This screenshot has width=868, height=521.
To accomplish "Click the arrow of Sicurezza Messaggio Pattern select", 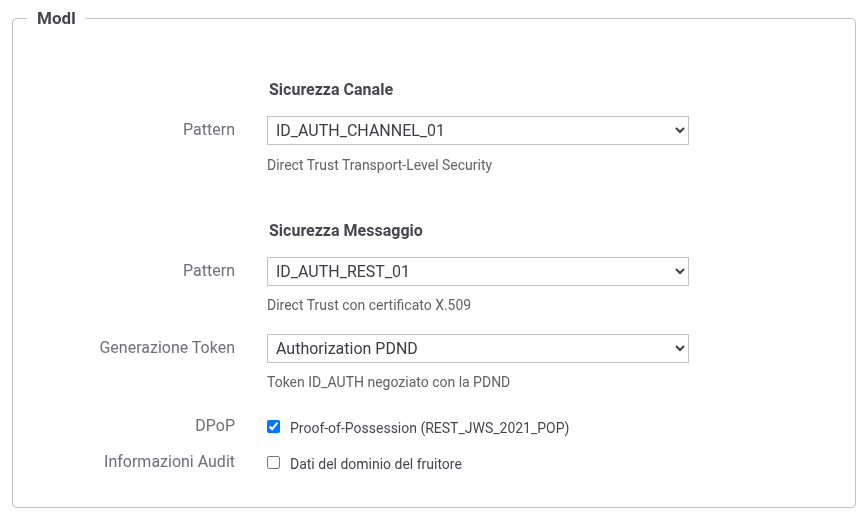I will click(679, 271).
